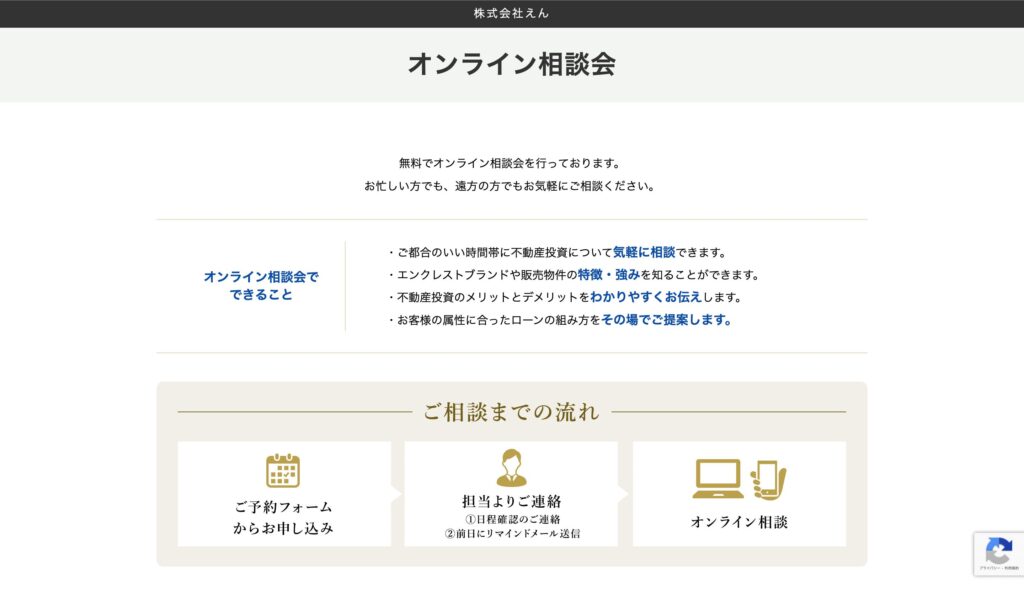Click the laptop icon in the third step

718,479
